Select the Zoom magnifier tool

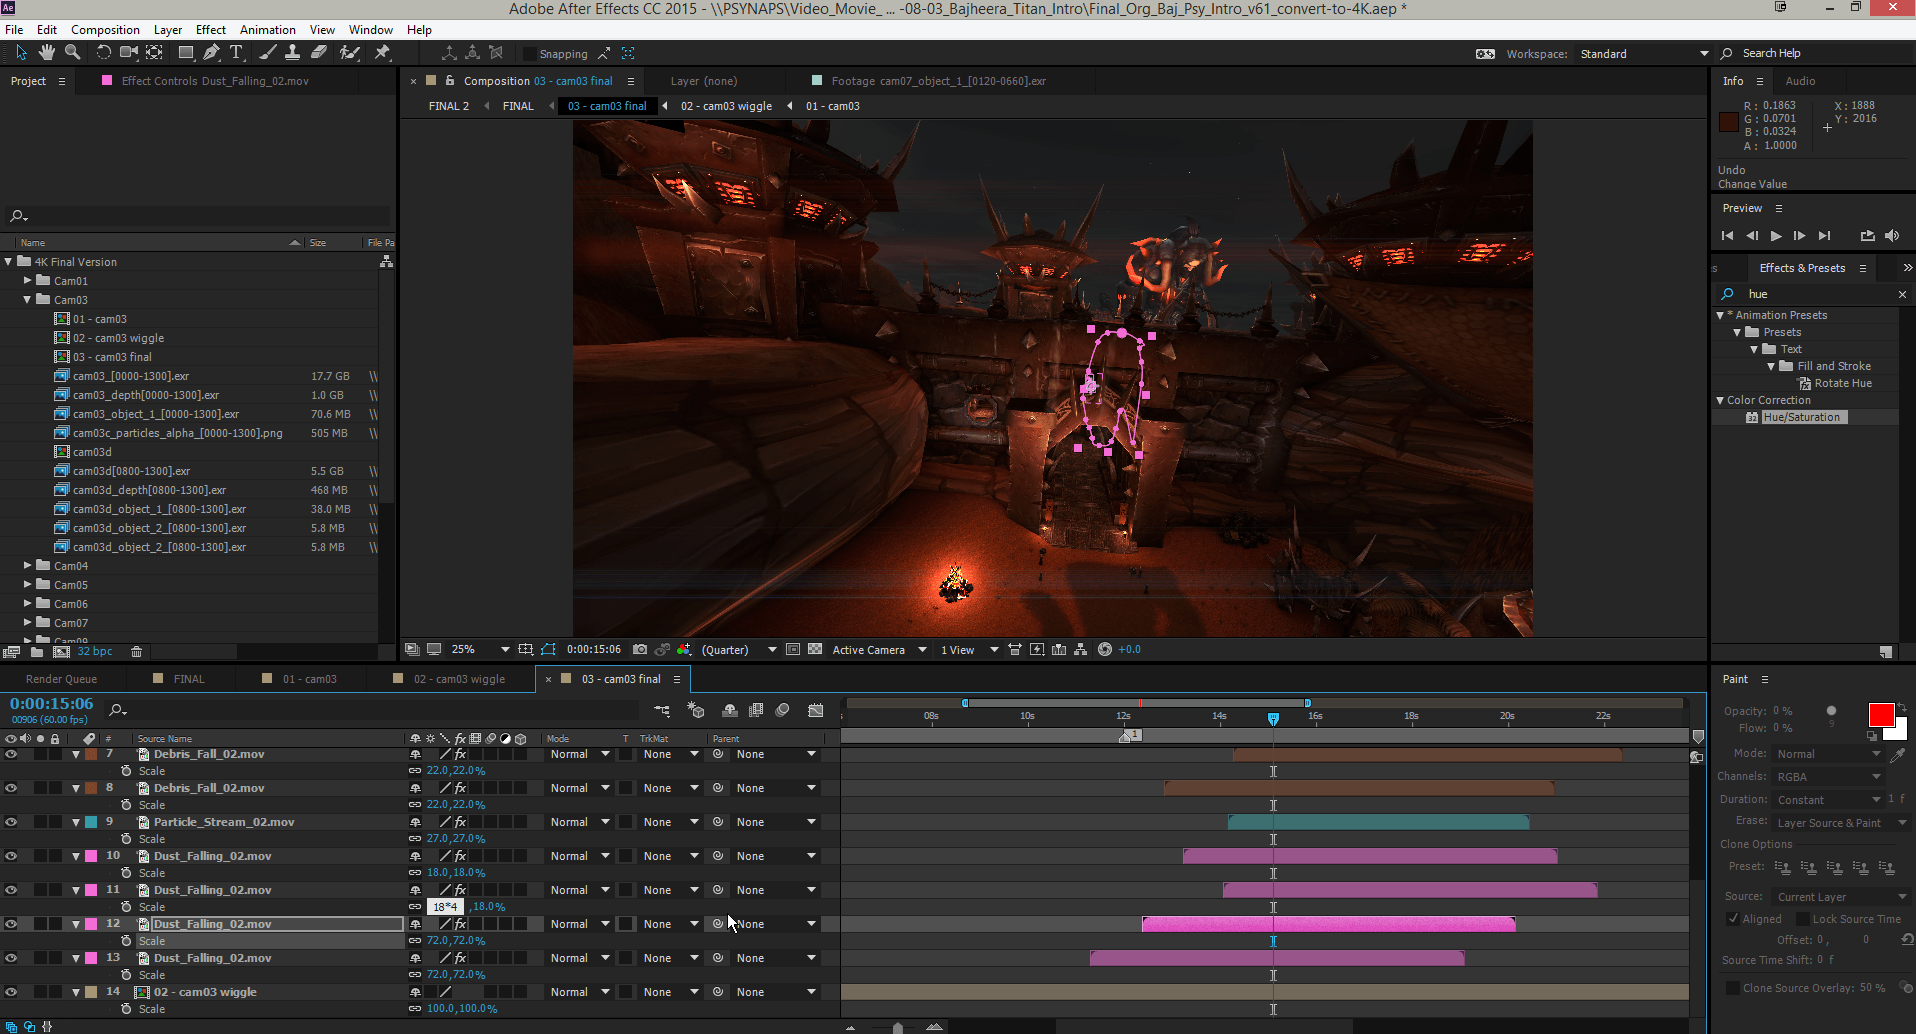tap(72, 52)
